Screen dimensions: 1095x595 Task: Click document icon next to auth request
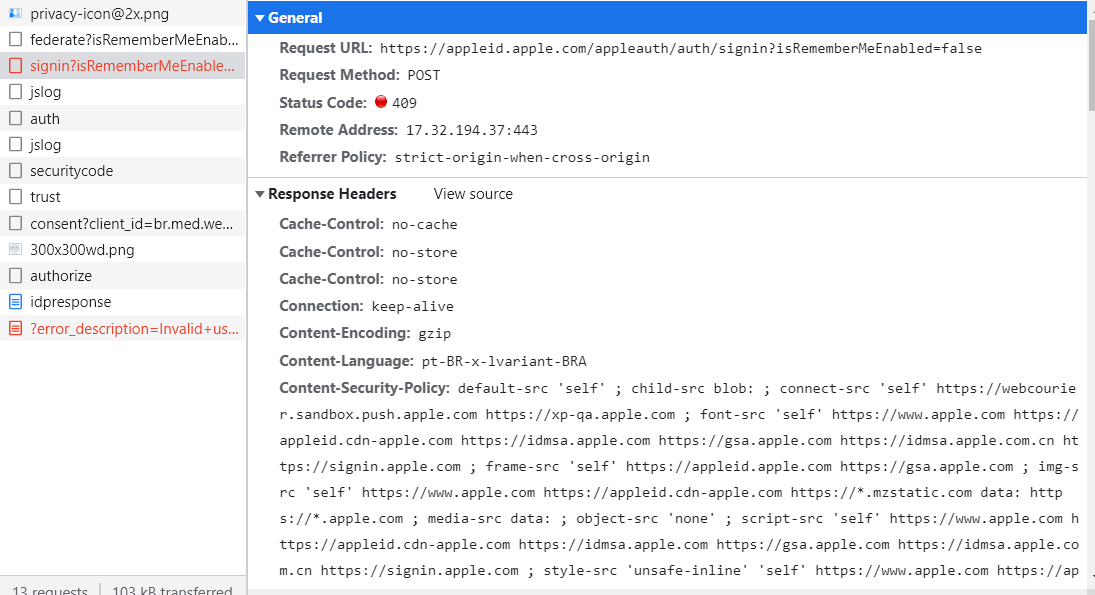14,118
